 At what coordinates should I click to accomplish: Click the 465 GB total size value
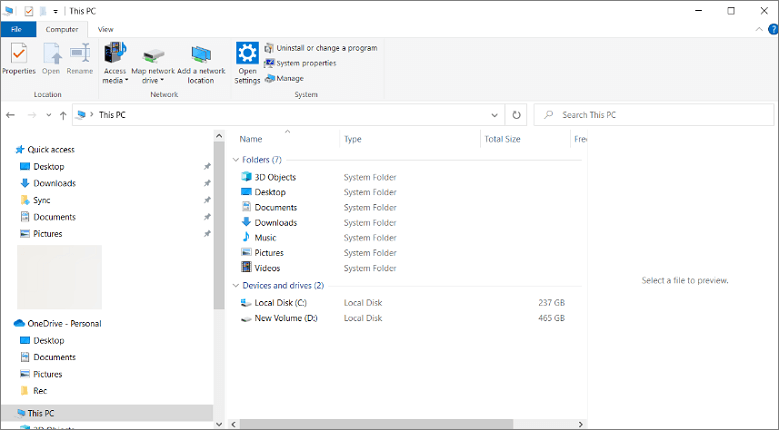[551, 318]
